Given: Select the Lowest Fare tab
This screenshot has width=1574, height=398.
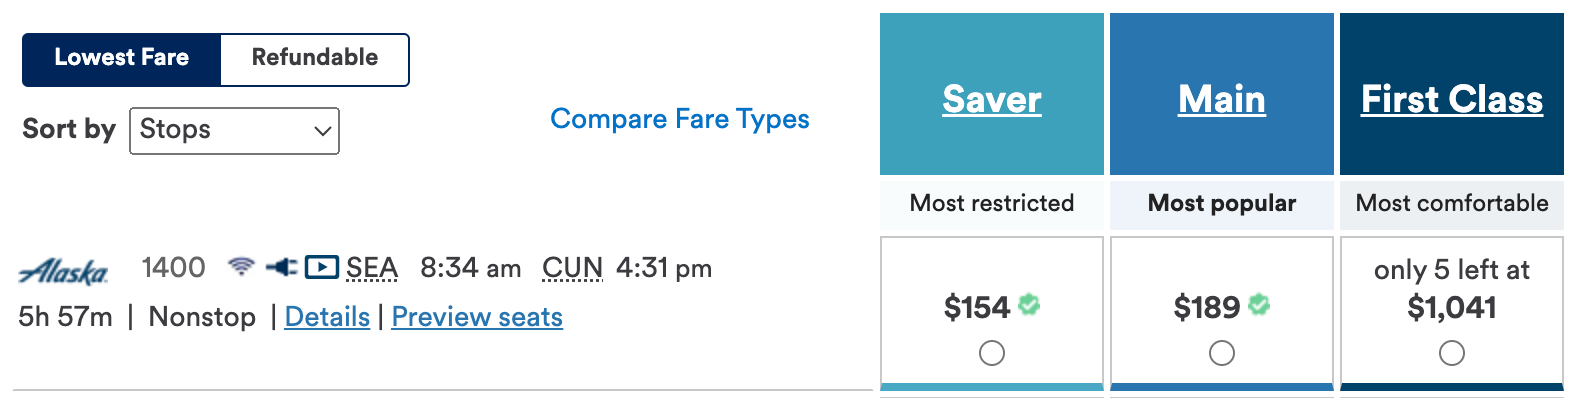Looking at the screenshot, I should [121, 58].
